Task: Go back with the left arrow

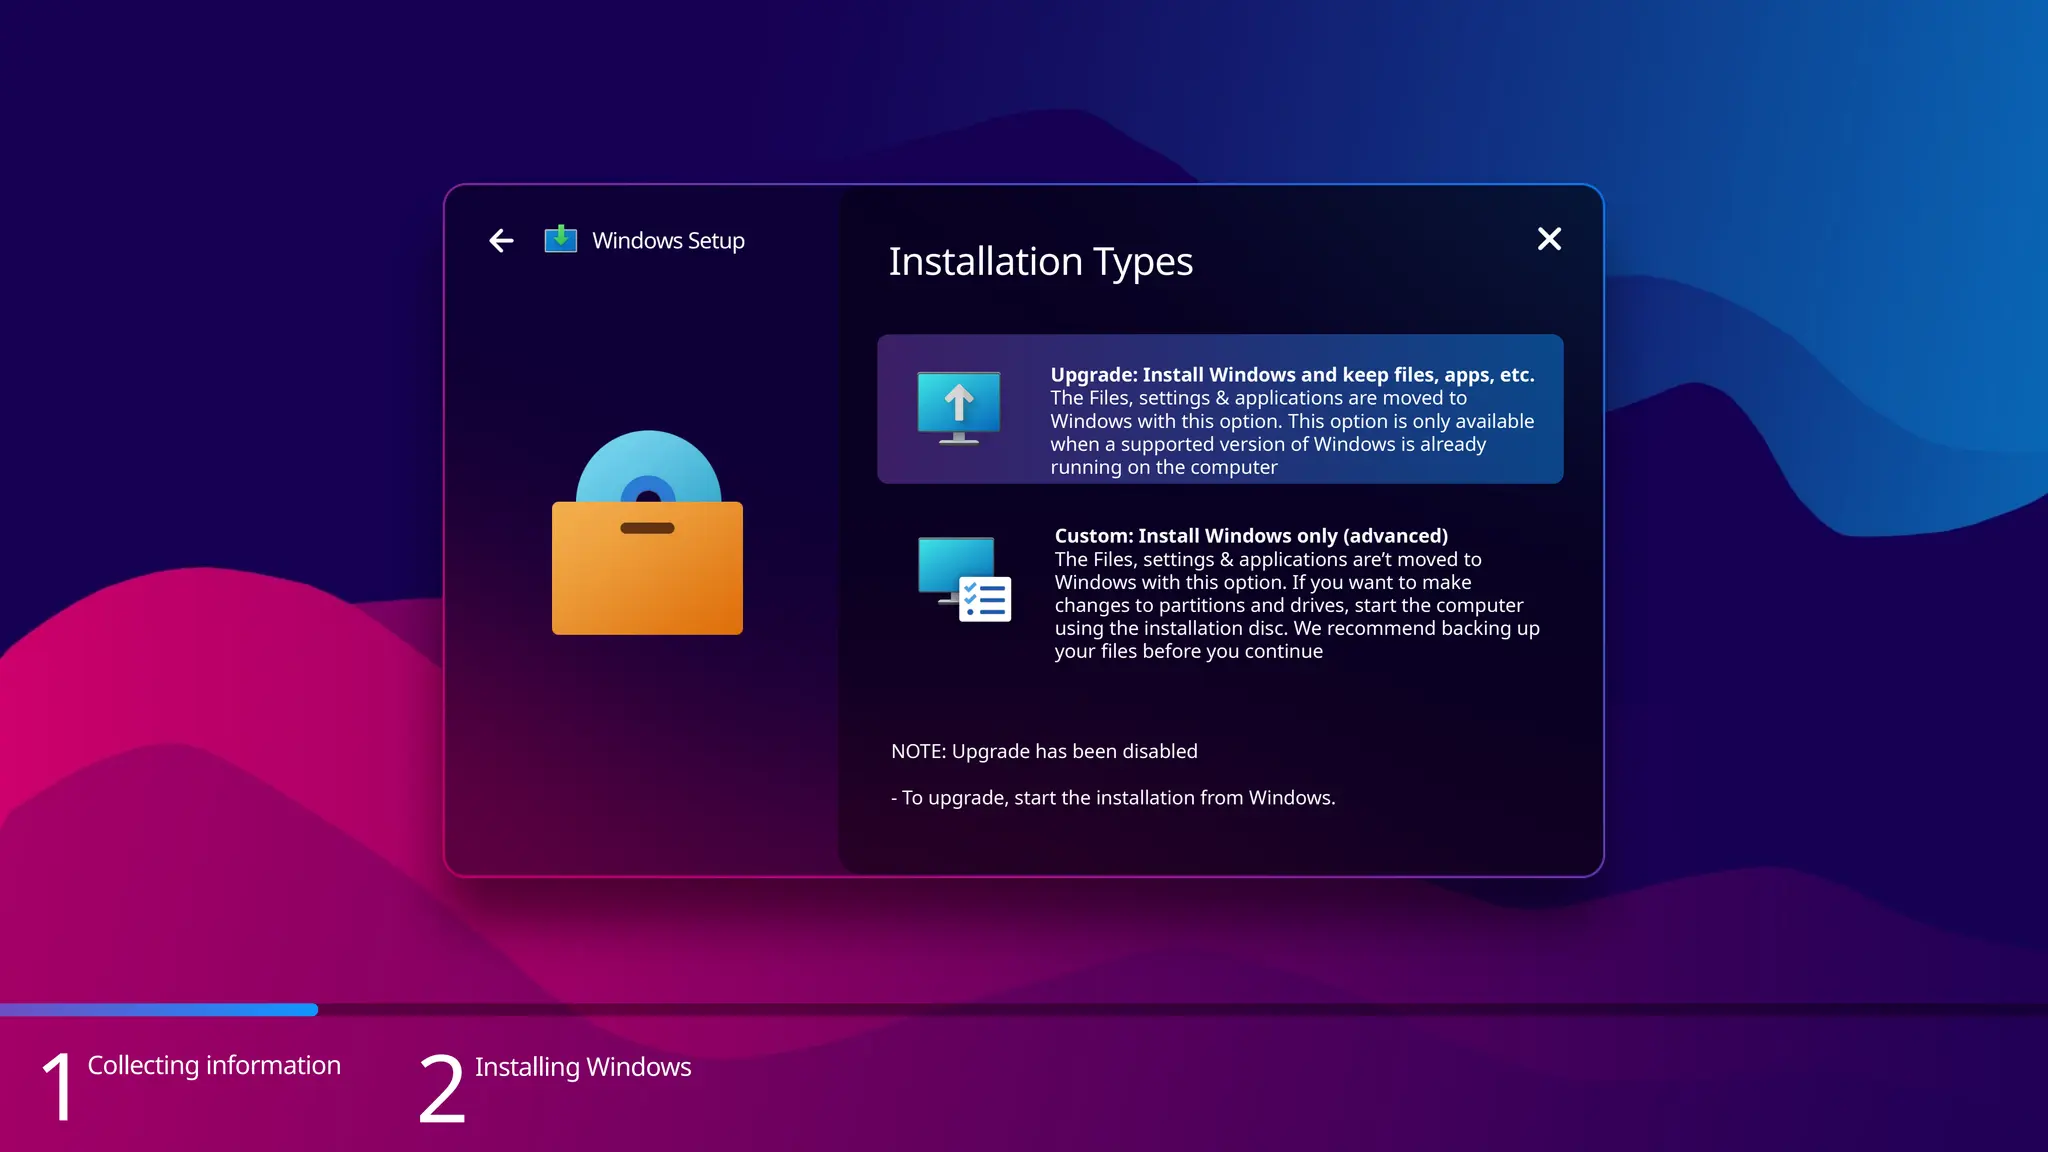Action: click(501, 240)
